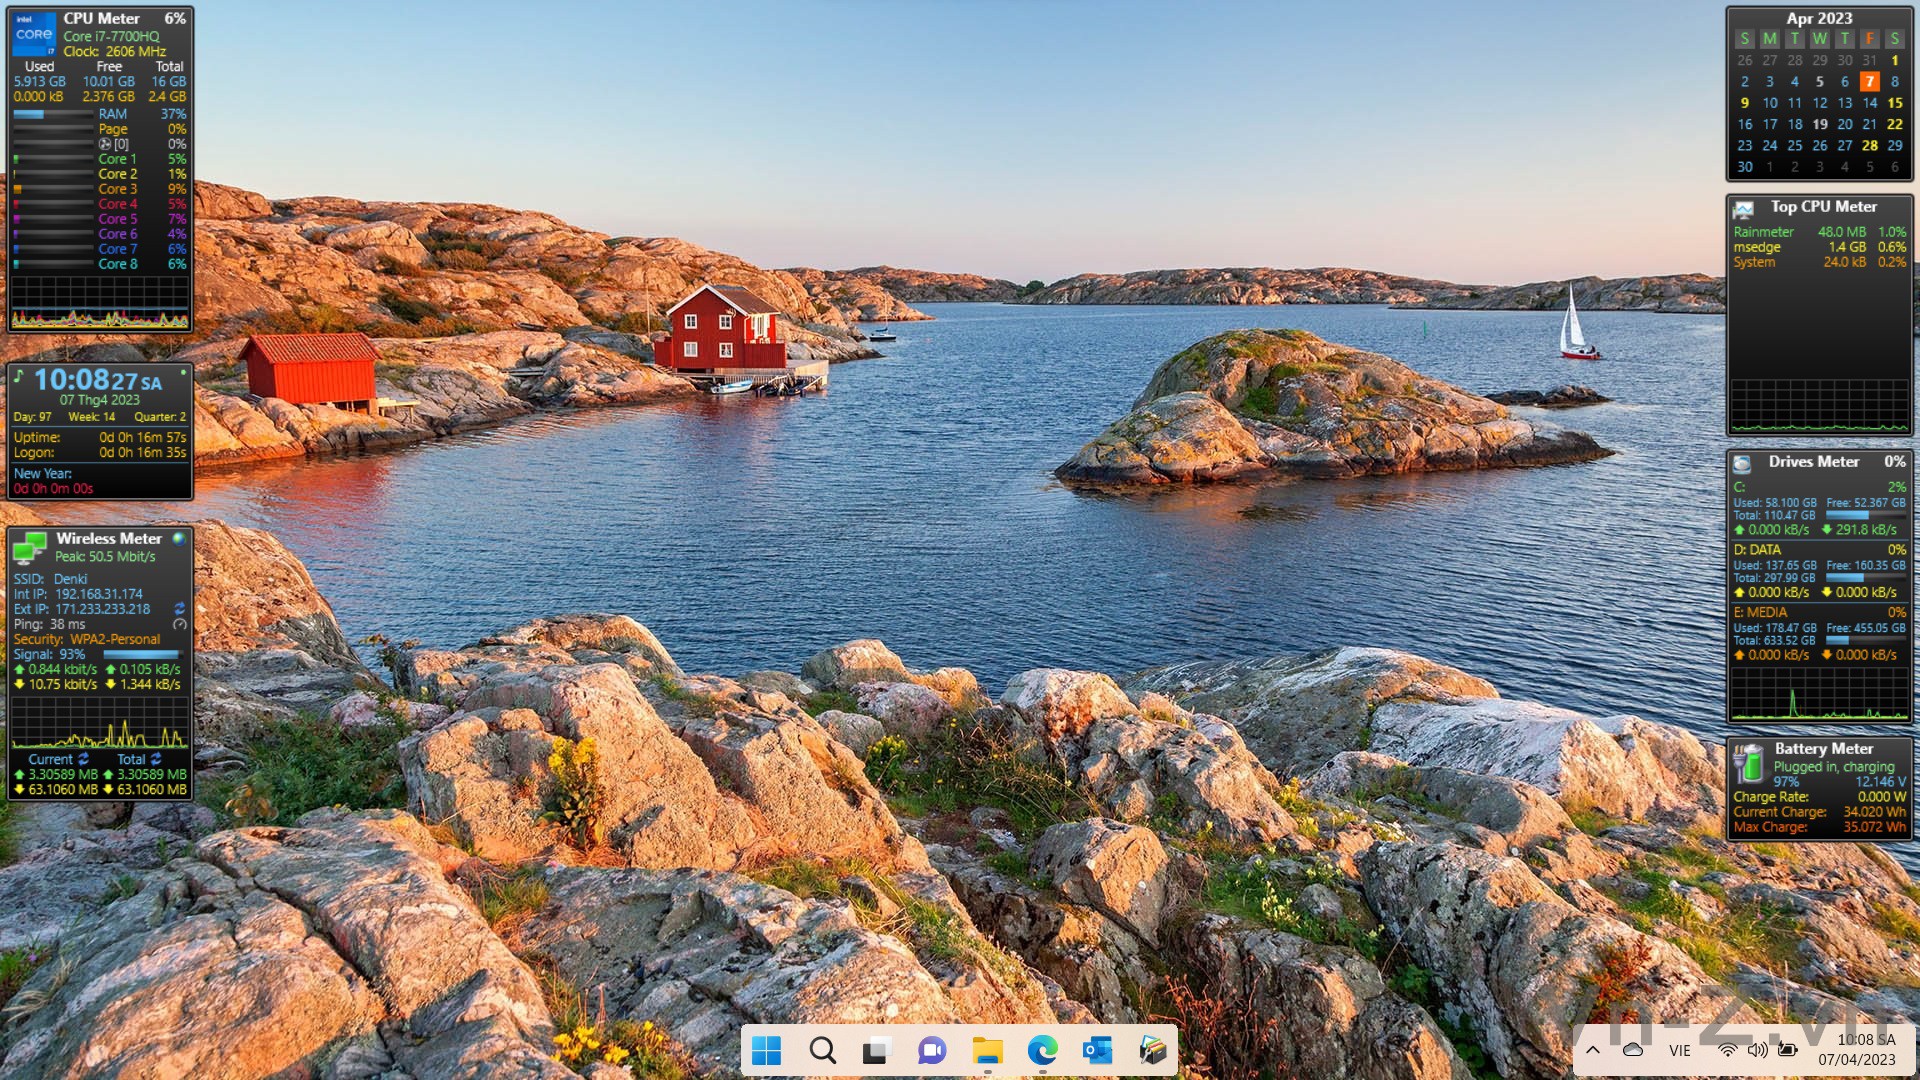Click the Rainmeter process row
This screenshot has height=1080, width=1920.
[x=1819, y=232]
